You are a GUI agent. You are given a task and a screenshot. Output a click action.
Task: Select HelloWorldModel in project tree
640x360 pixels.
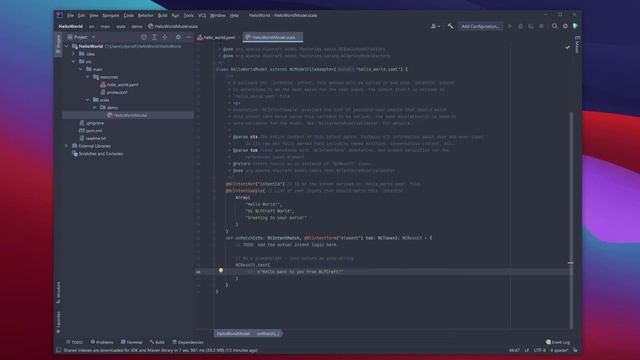(127, 116)
